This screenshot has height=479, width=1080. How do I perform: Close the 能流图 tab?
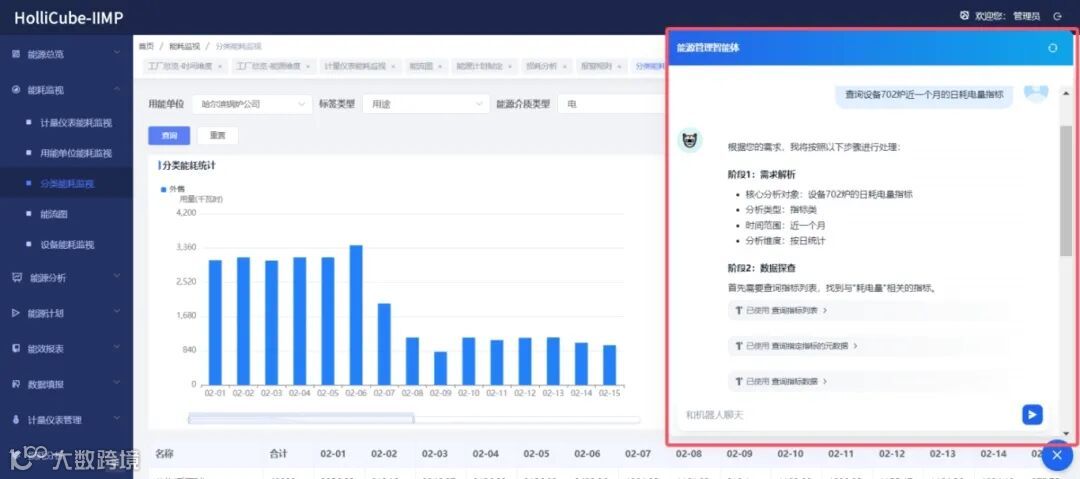point(439,66)
